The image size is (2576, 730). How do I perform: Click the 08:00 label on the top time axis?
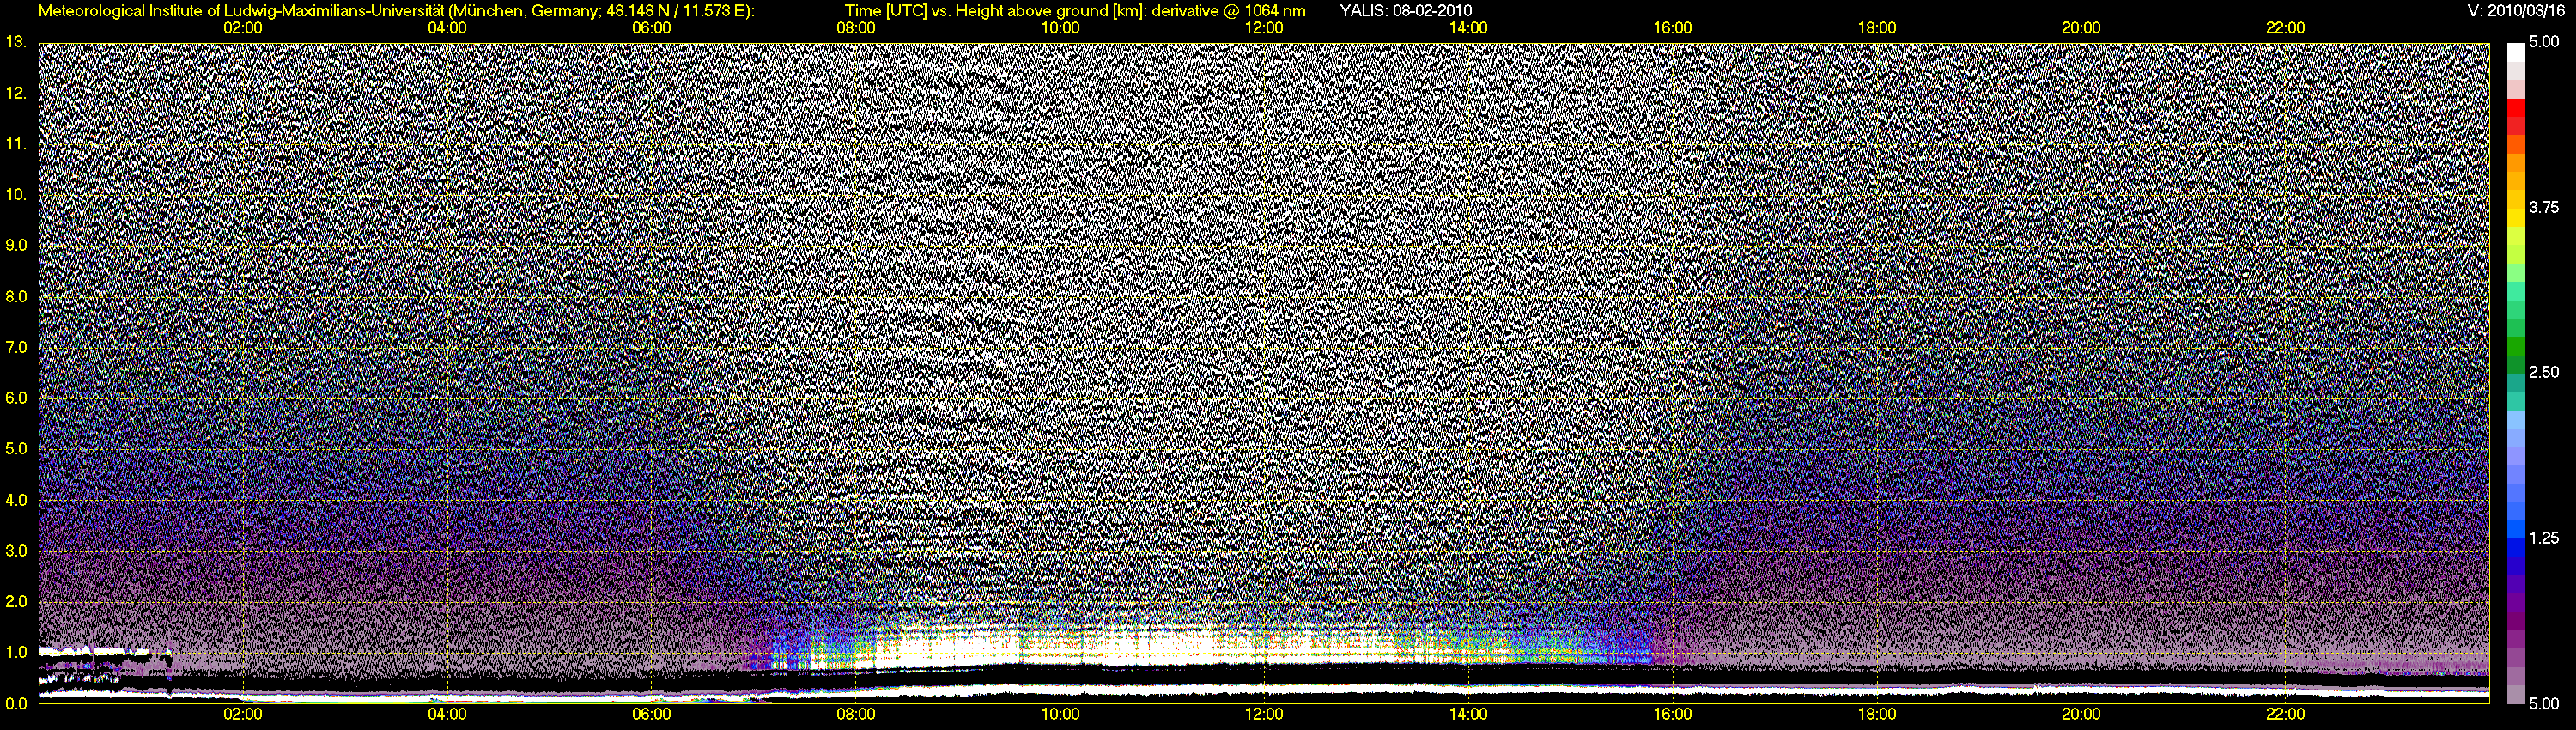tap(856, 28)
